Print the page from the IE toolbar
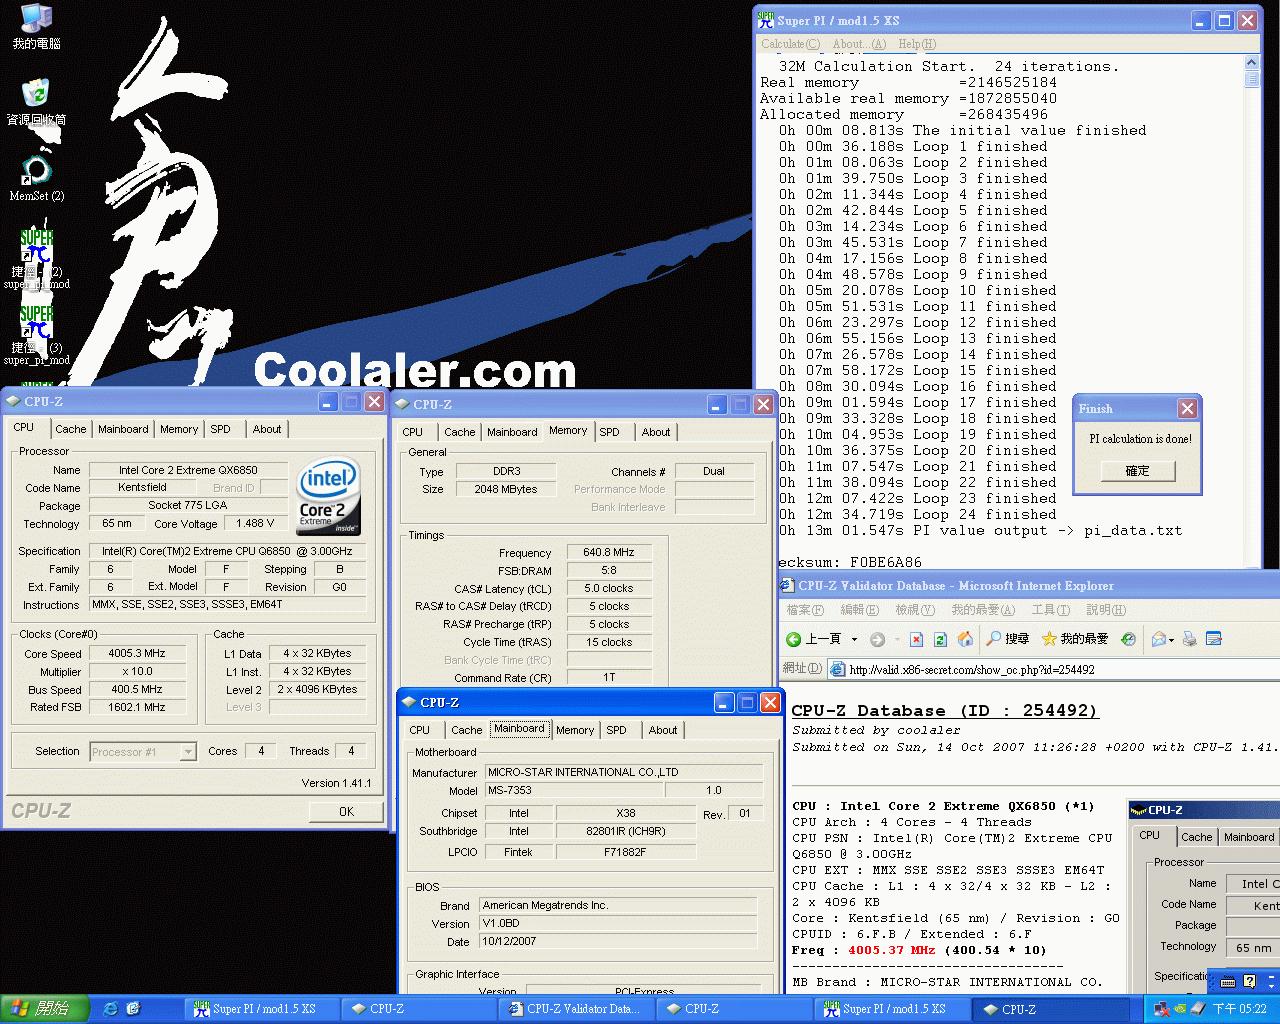Screen dimensions: 1280x1024 tap(1190, 639)
